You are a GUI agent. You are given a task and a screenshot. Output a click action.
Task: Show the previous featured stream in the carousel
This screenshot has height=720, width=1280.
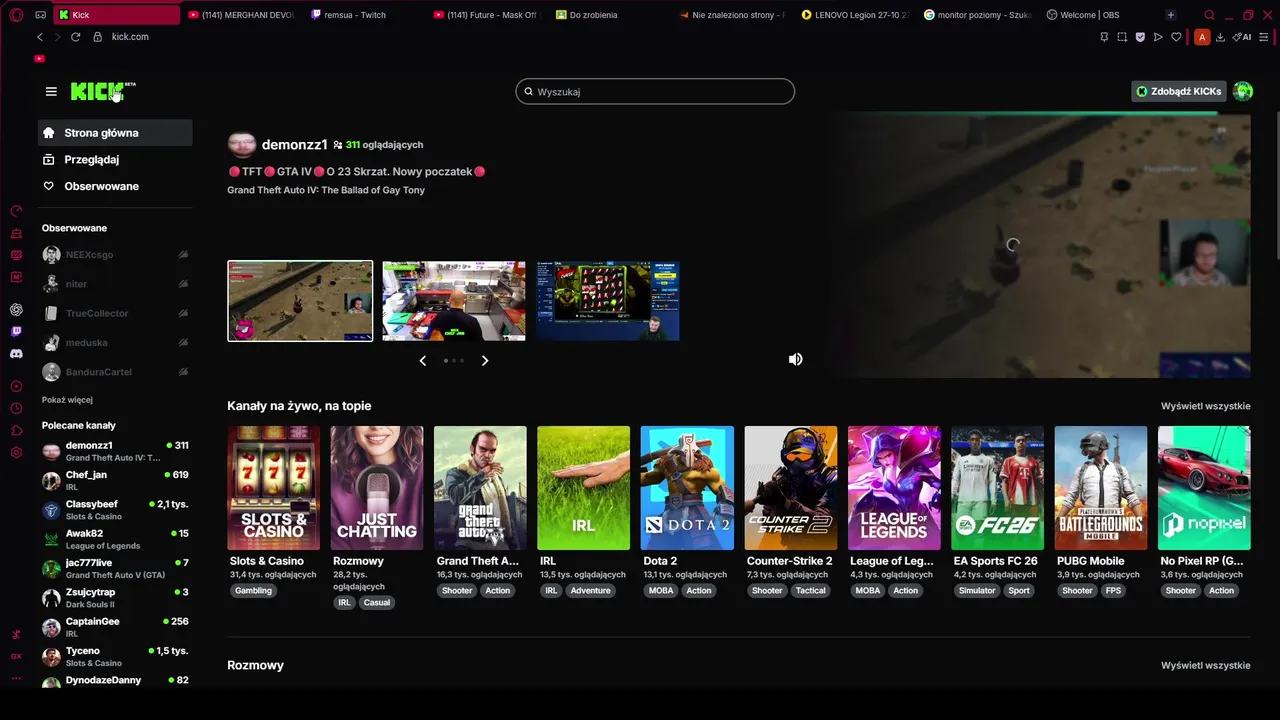click(x=423, y=360)
